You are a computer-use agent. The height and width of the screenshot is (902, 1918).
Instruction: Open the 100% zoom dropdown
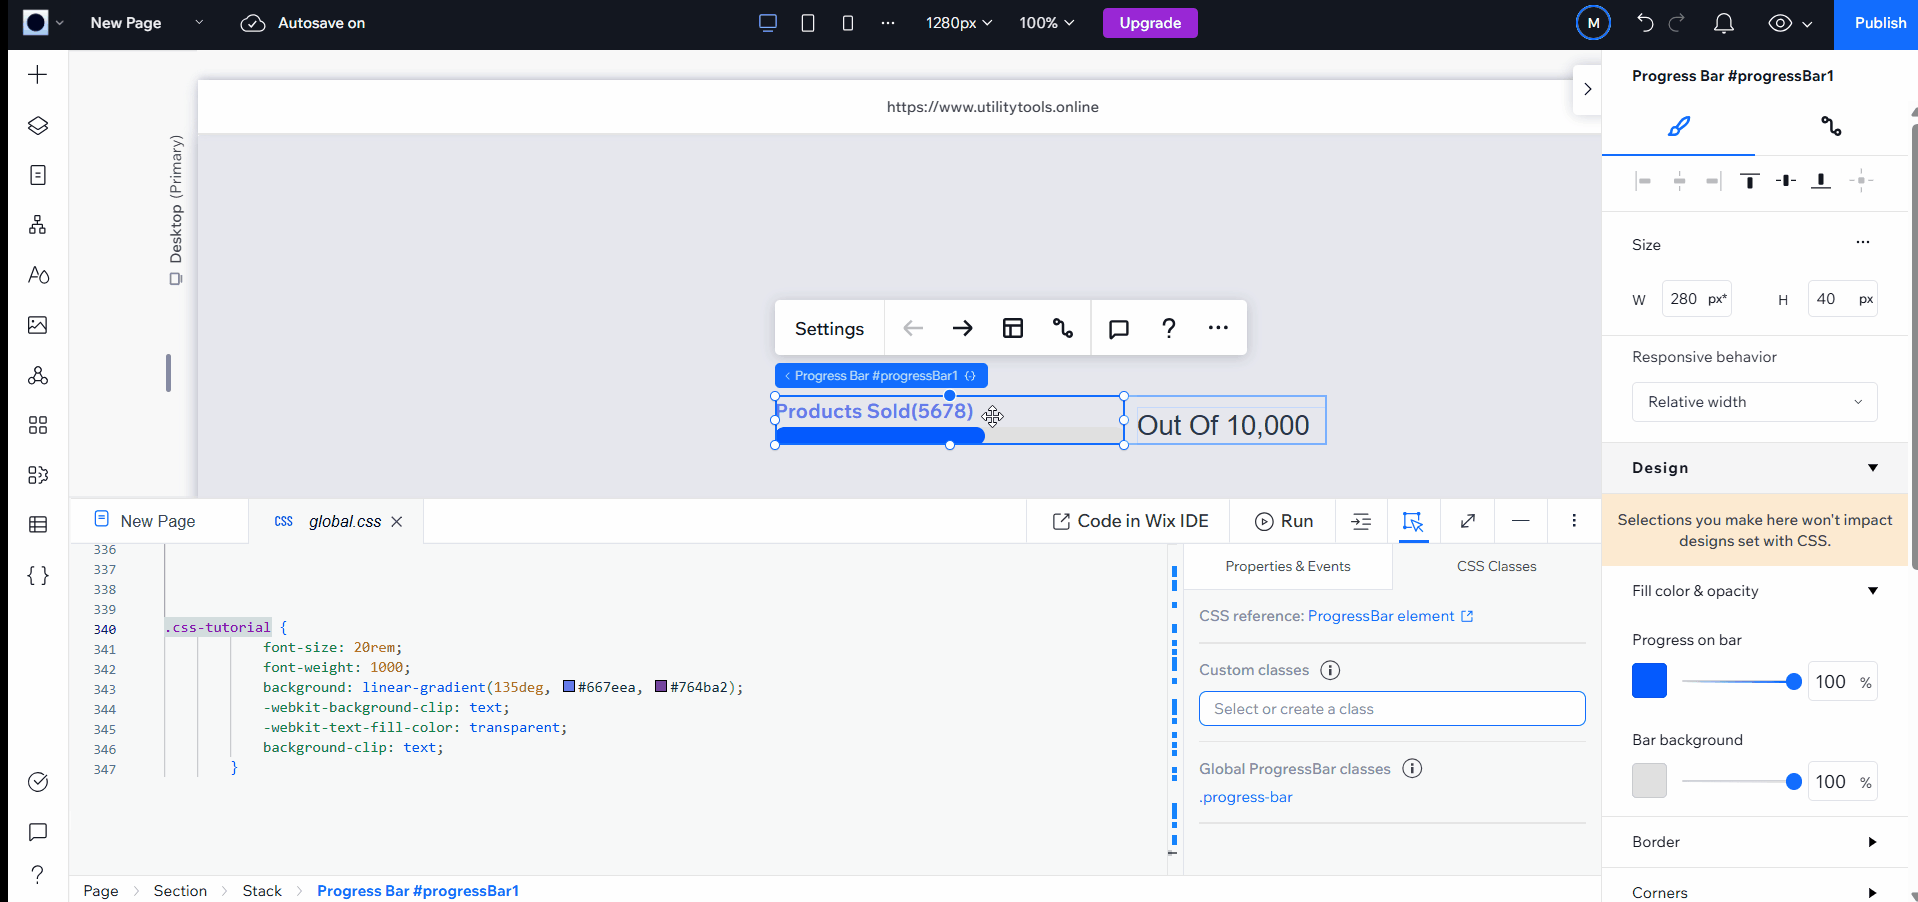[1047, 23]
